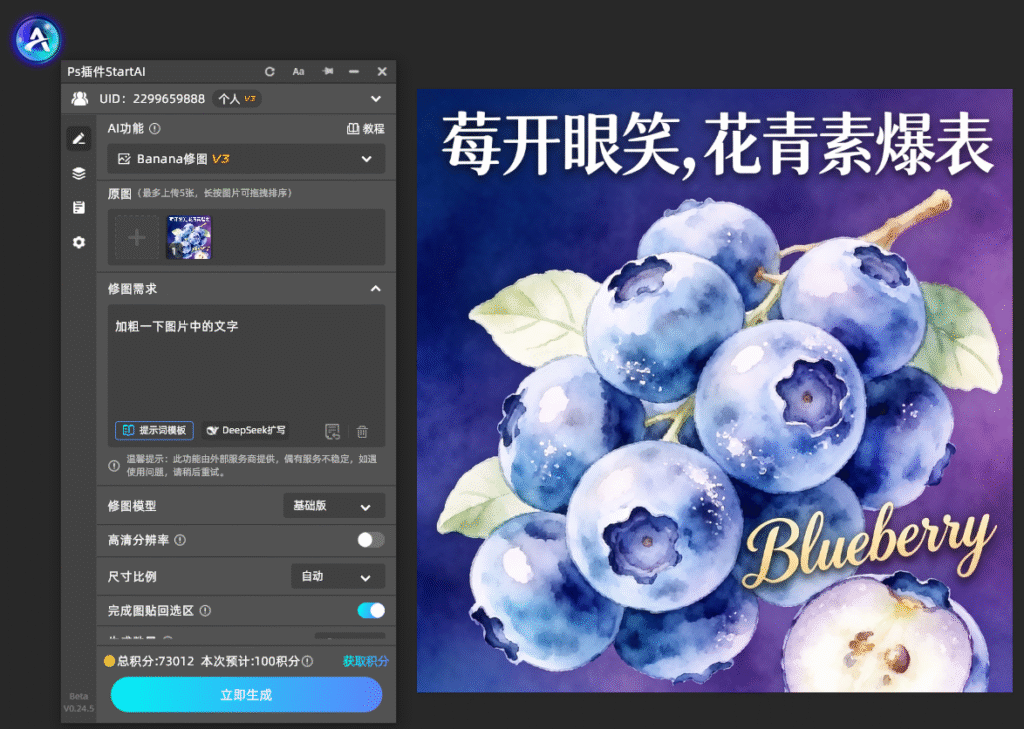Click the Aa font size icon
The width and height of the screenshot is (1024, 729).
click(x=298, y=72)
